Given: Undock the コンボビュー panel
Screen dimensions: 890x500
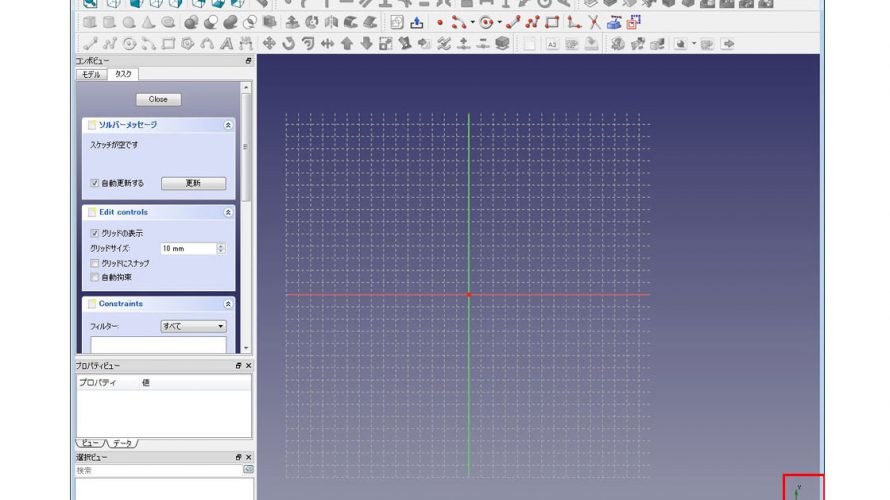Looking at the screenshot, I should (x=248, y=61).
